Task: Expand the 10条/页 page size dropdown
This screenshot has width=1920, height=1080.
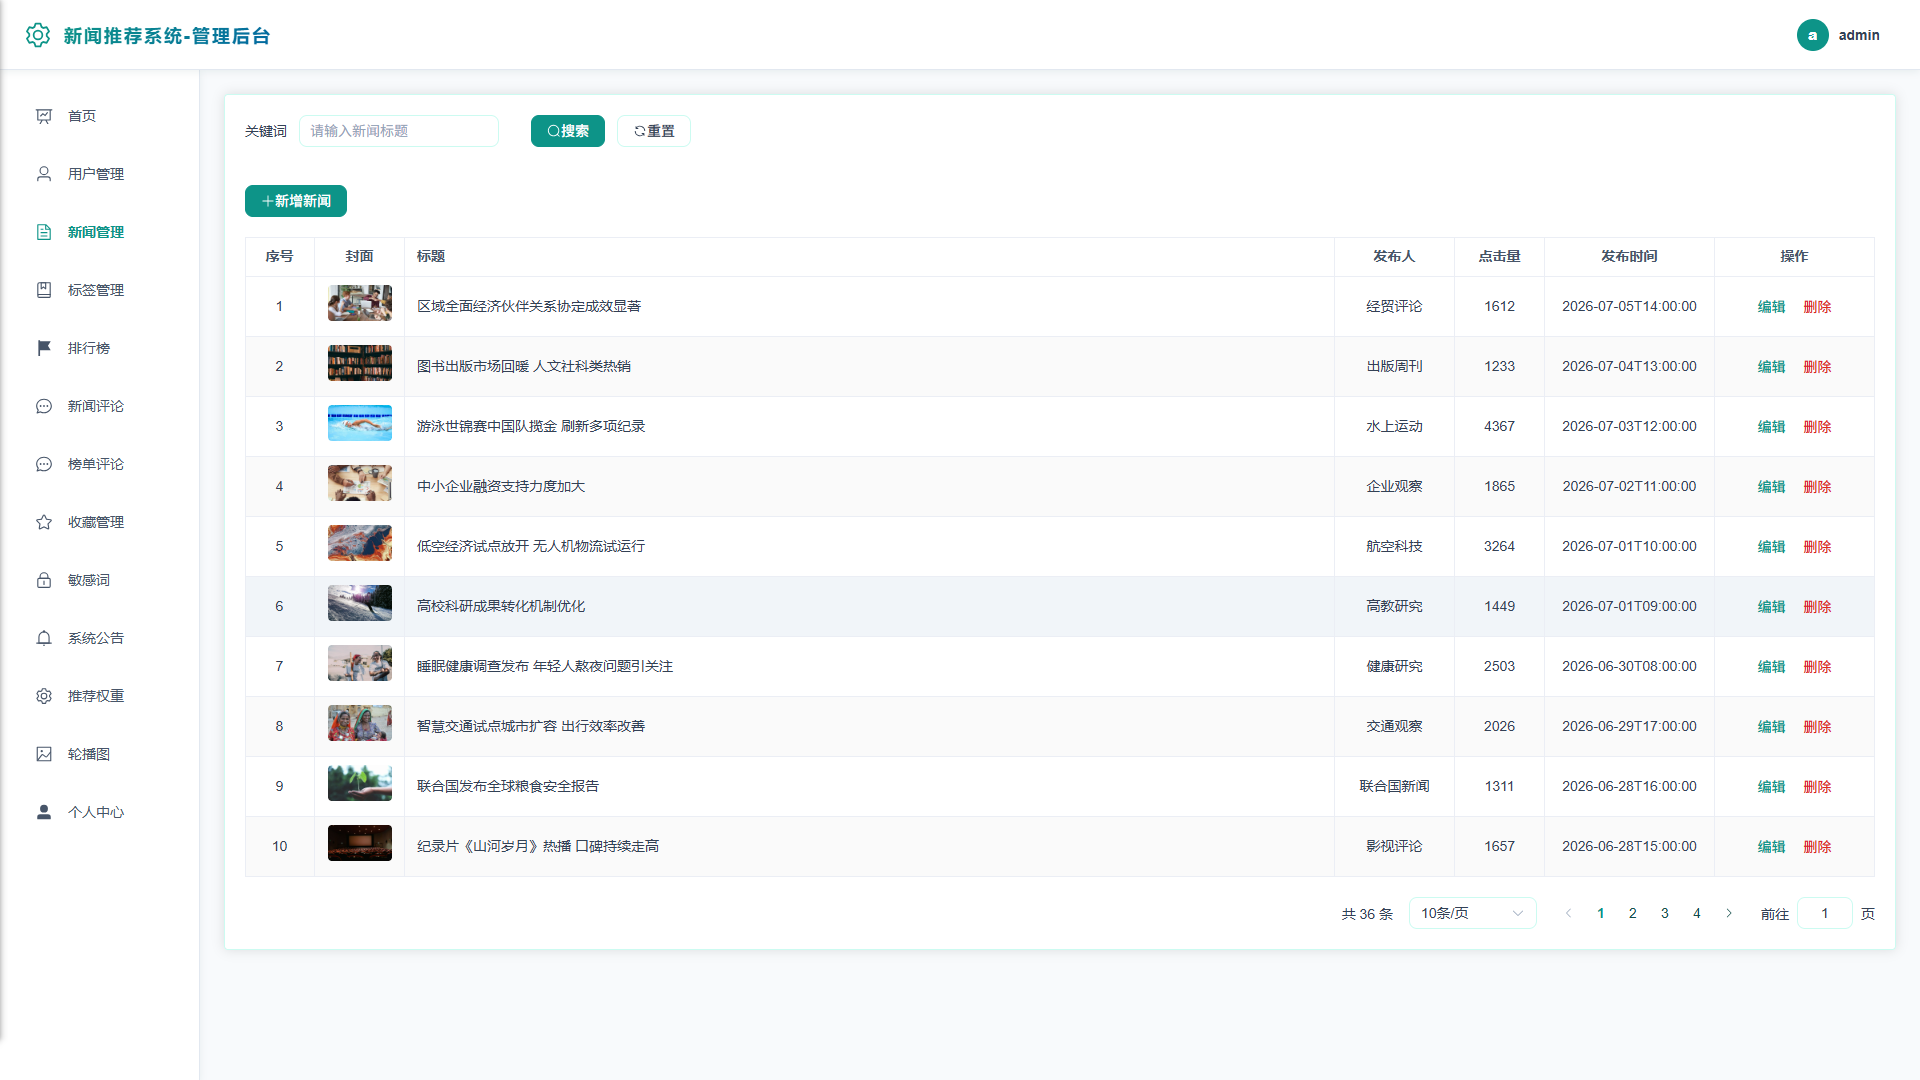Action: (x=1472, y=913)
